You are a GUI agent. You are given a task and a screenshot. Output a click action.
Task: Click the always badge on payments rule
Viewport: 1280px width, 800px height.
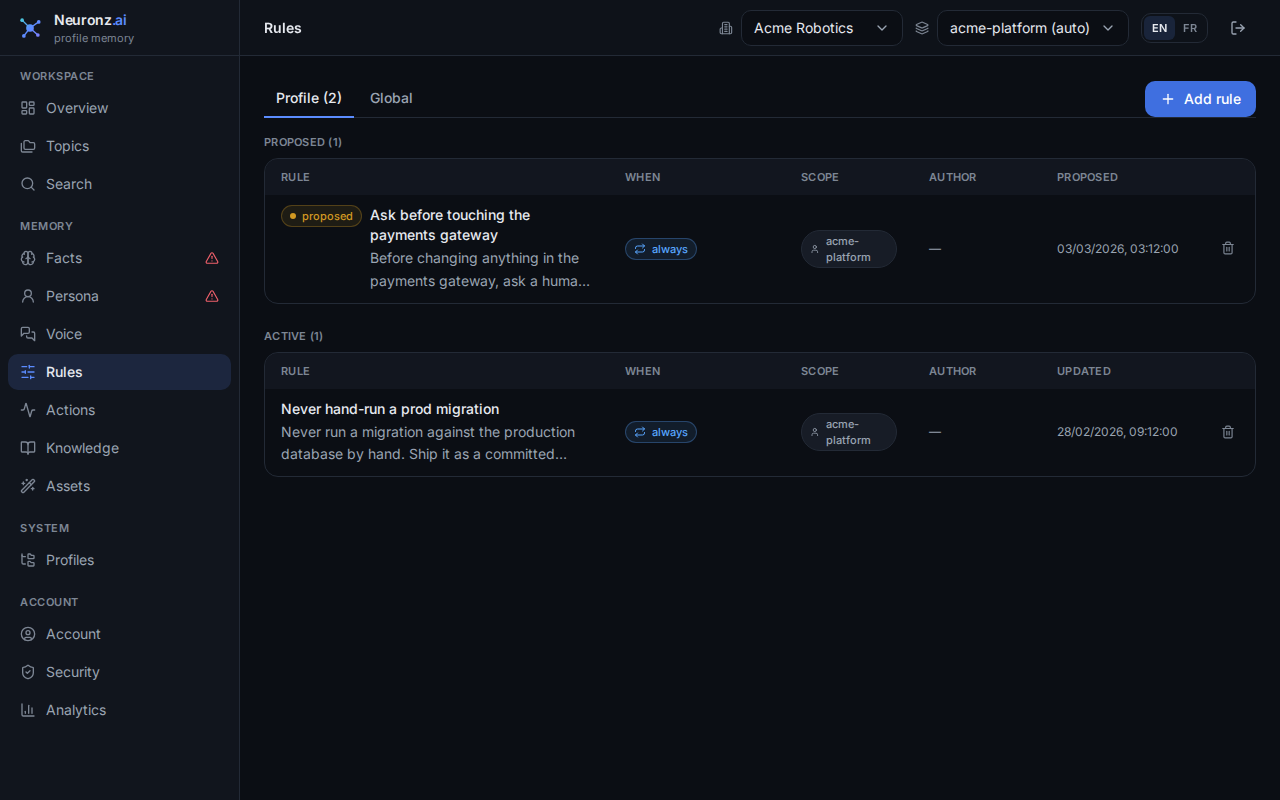click(x=661, y=249)
